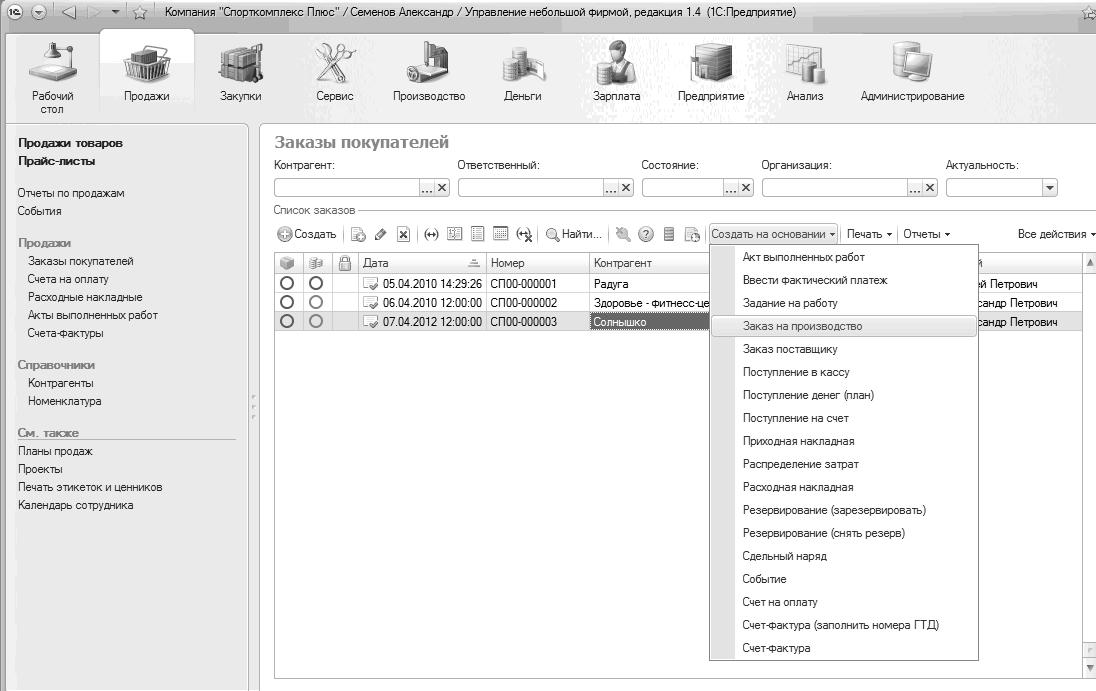The image size is (1096, 691).
Task: Open the Отчеты dropdown menu
Action: (x=926, y=235)
